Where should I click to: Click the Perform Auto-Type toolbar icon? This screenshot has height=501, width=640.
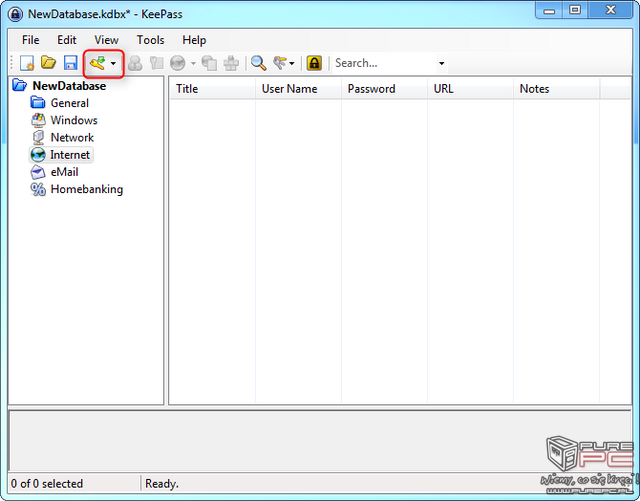click(x=231, y=63)
